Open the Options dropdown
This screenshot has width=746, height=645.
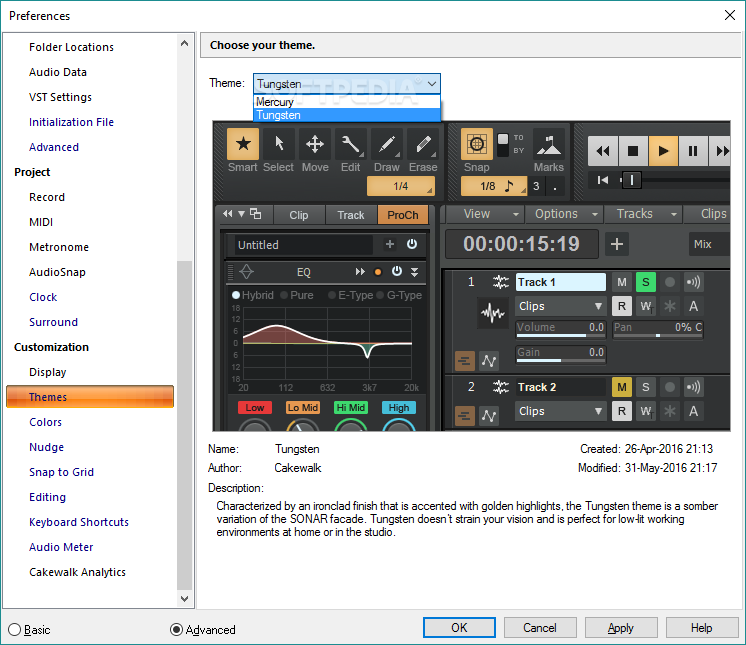pyautogui.click(x=564, y=214)
